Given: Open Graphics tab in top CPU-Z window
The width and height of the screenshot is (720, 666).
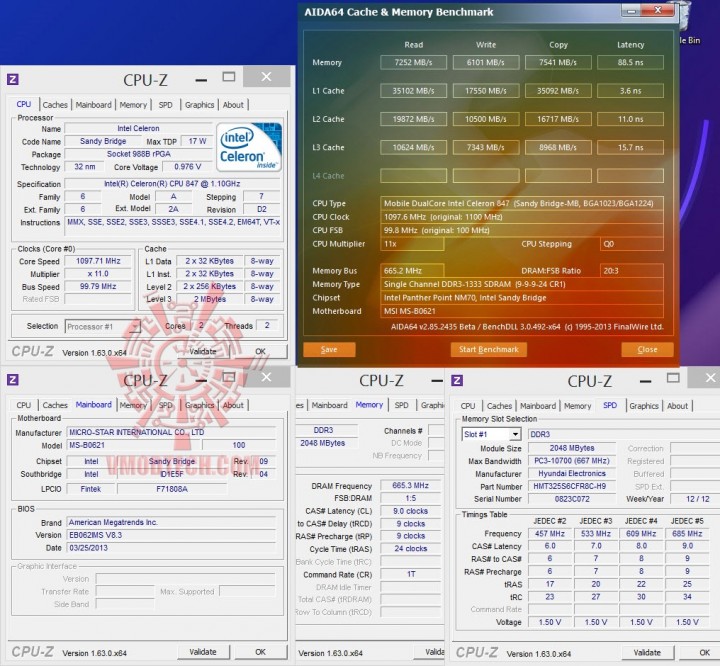Looking at the screenshot, I should (x=199, y=105).
